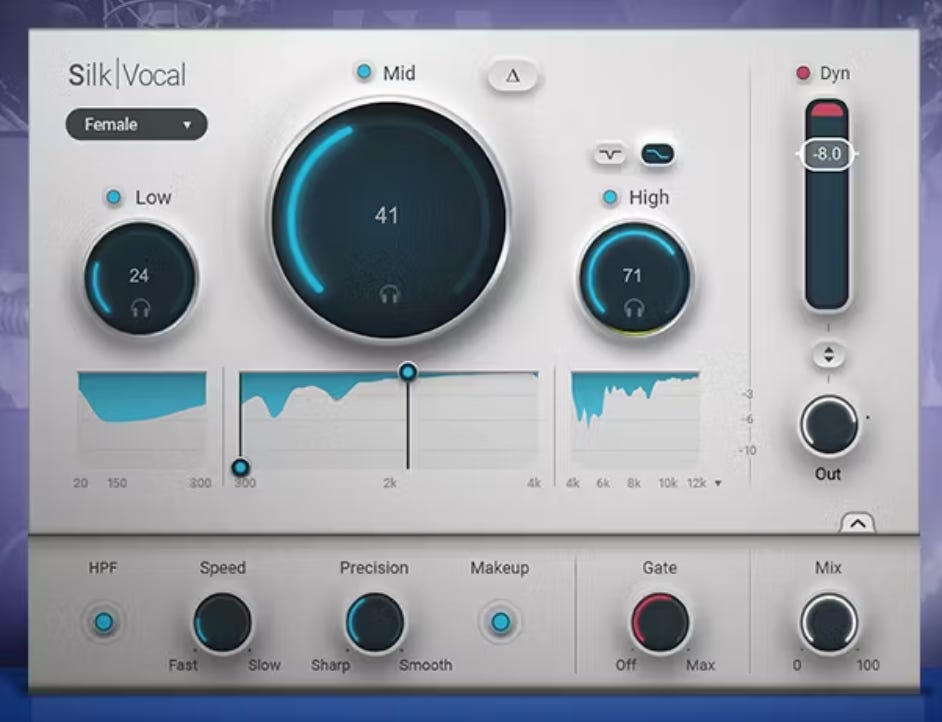Open the high range dropdown arrow next to 12k
Screen dimensions: 942x722
(718, 483)
